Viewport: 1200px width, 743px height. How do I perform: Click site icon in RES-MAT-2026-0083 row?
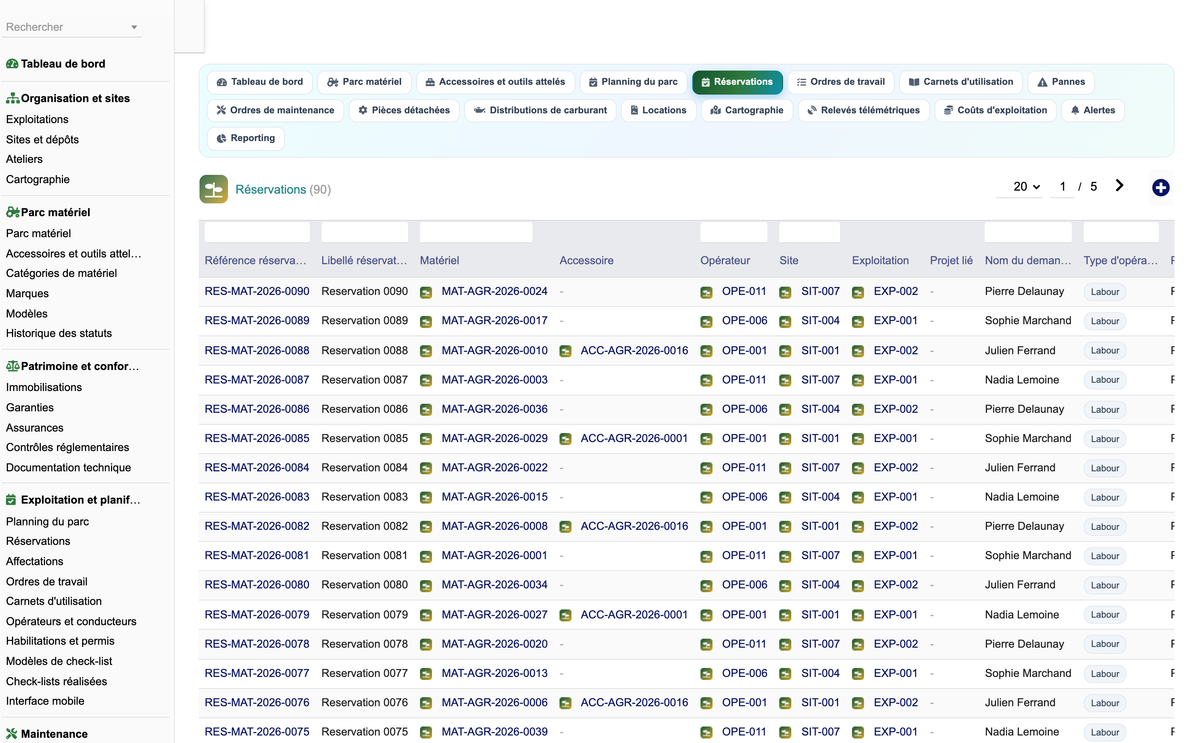pos(785,497)
